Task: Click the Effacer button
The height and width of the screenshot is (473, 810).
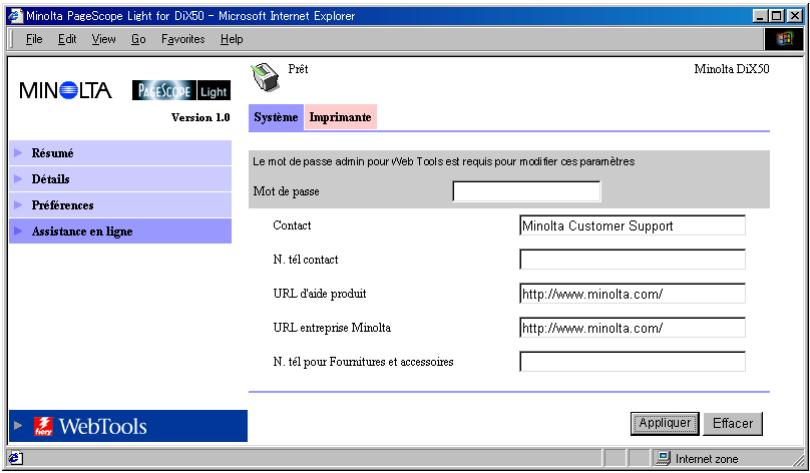Action: (733, 423)
